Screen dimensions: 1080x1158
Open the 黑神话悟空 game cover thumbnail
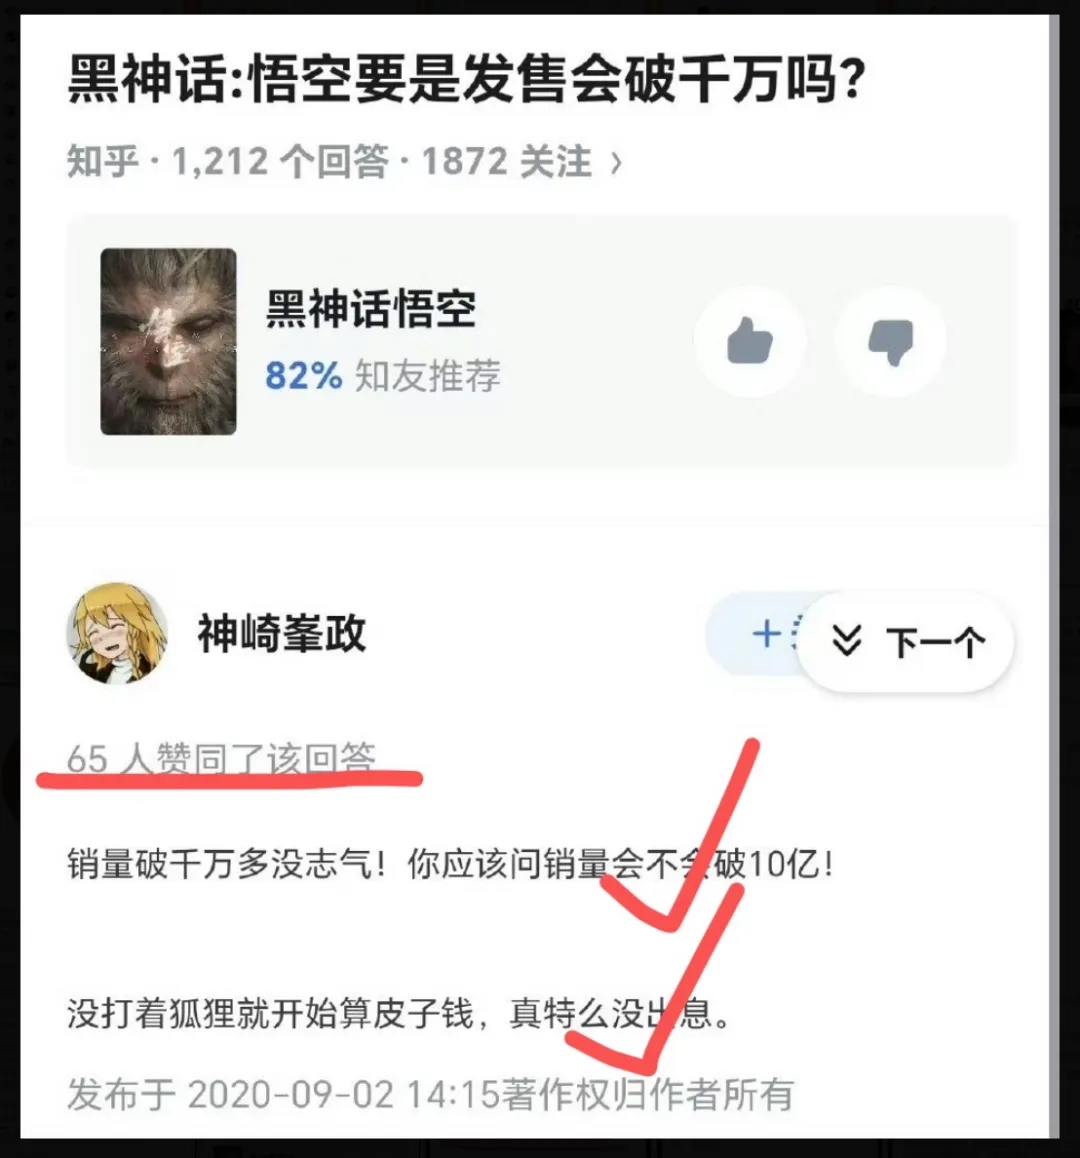click(x=168, y=341)
